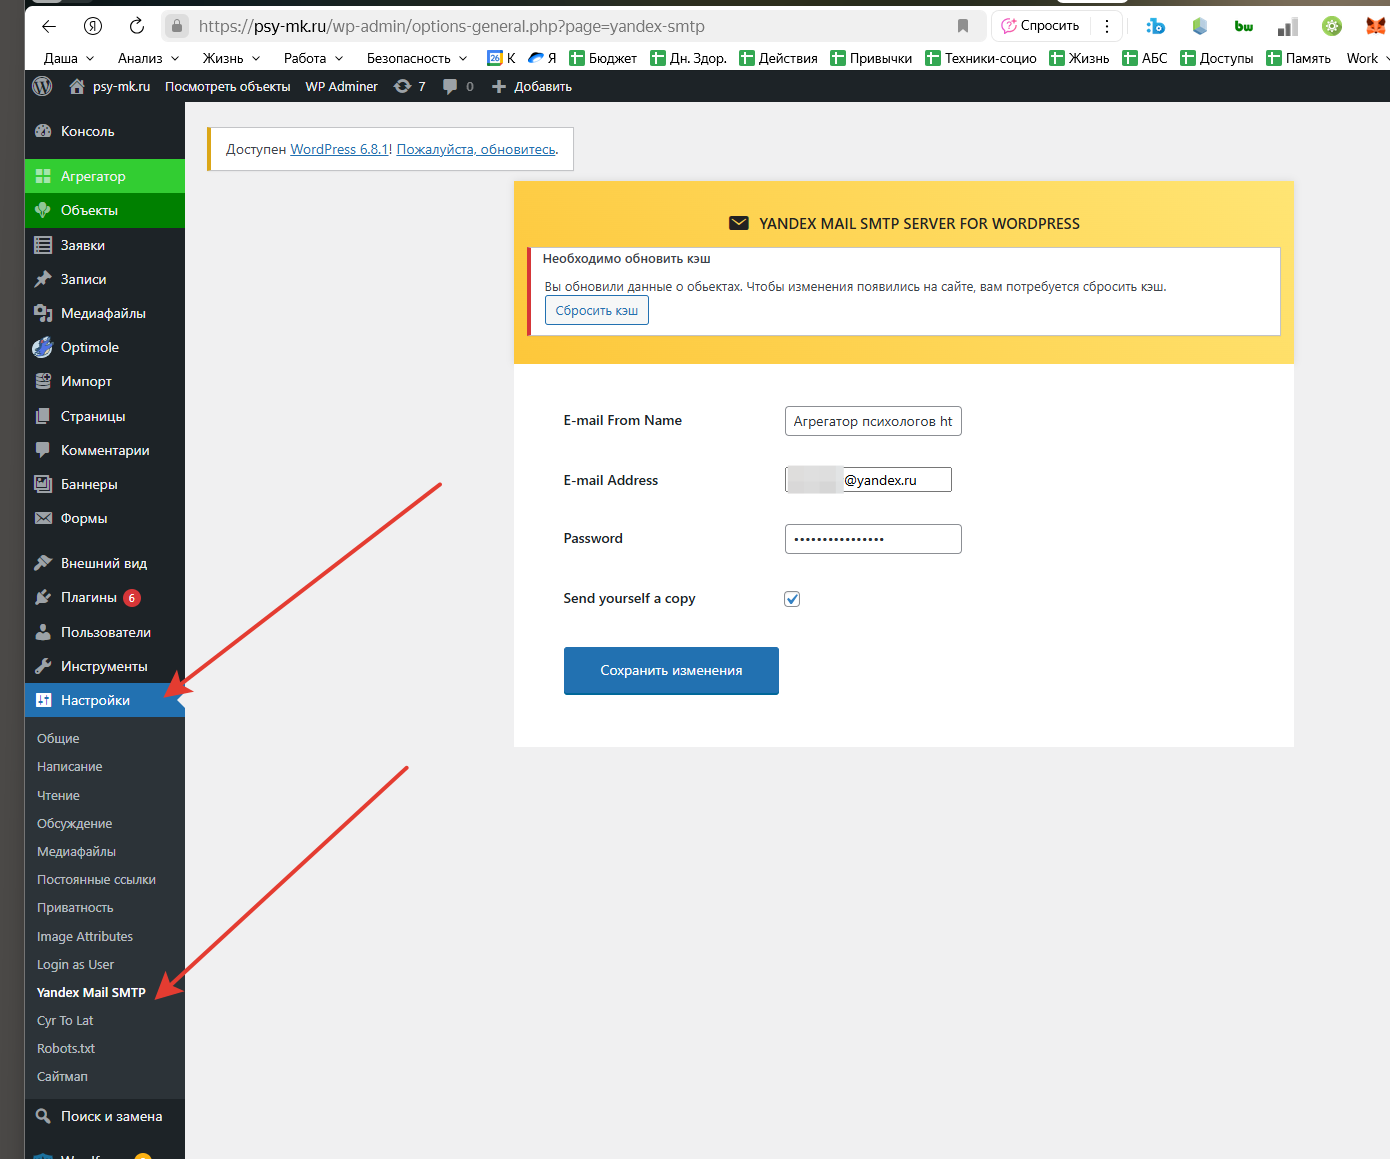
Task: Uncheck the Send yourself a copy checkbox
Action: tap(792, 599)
